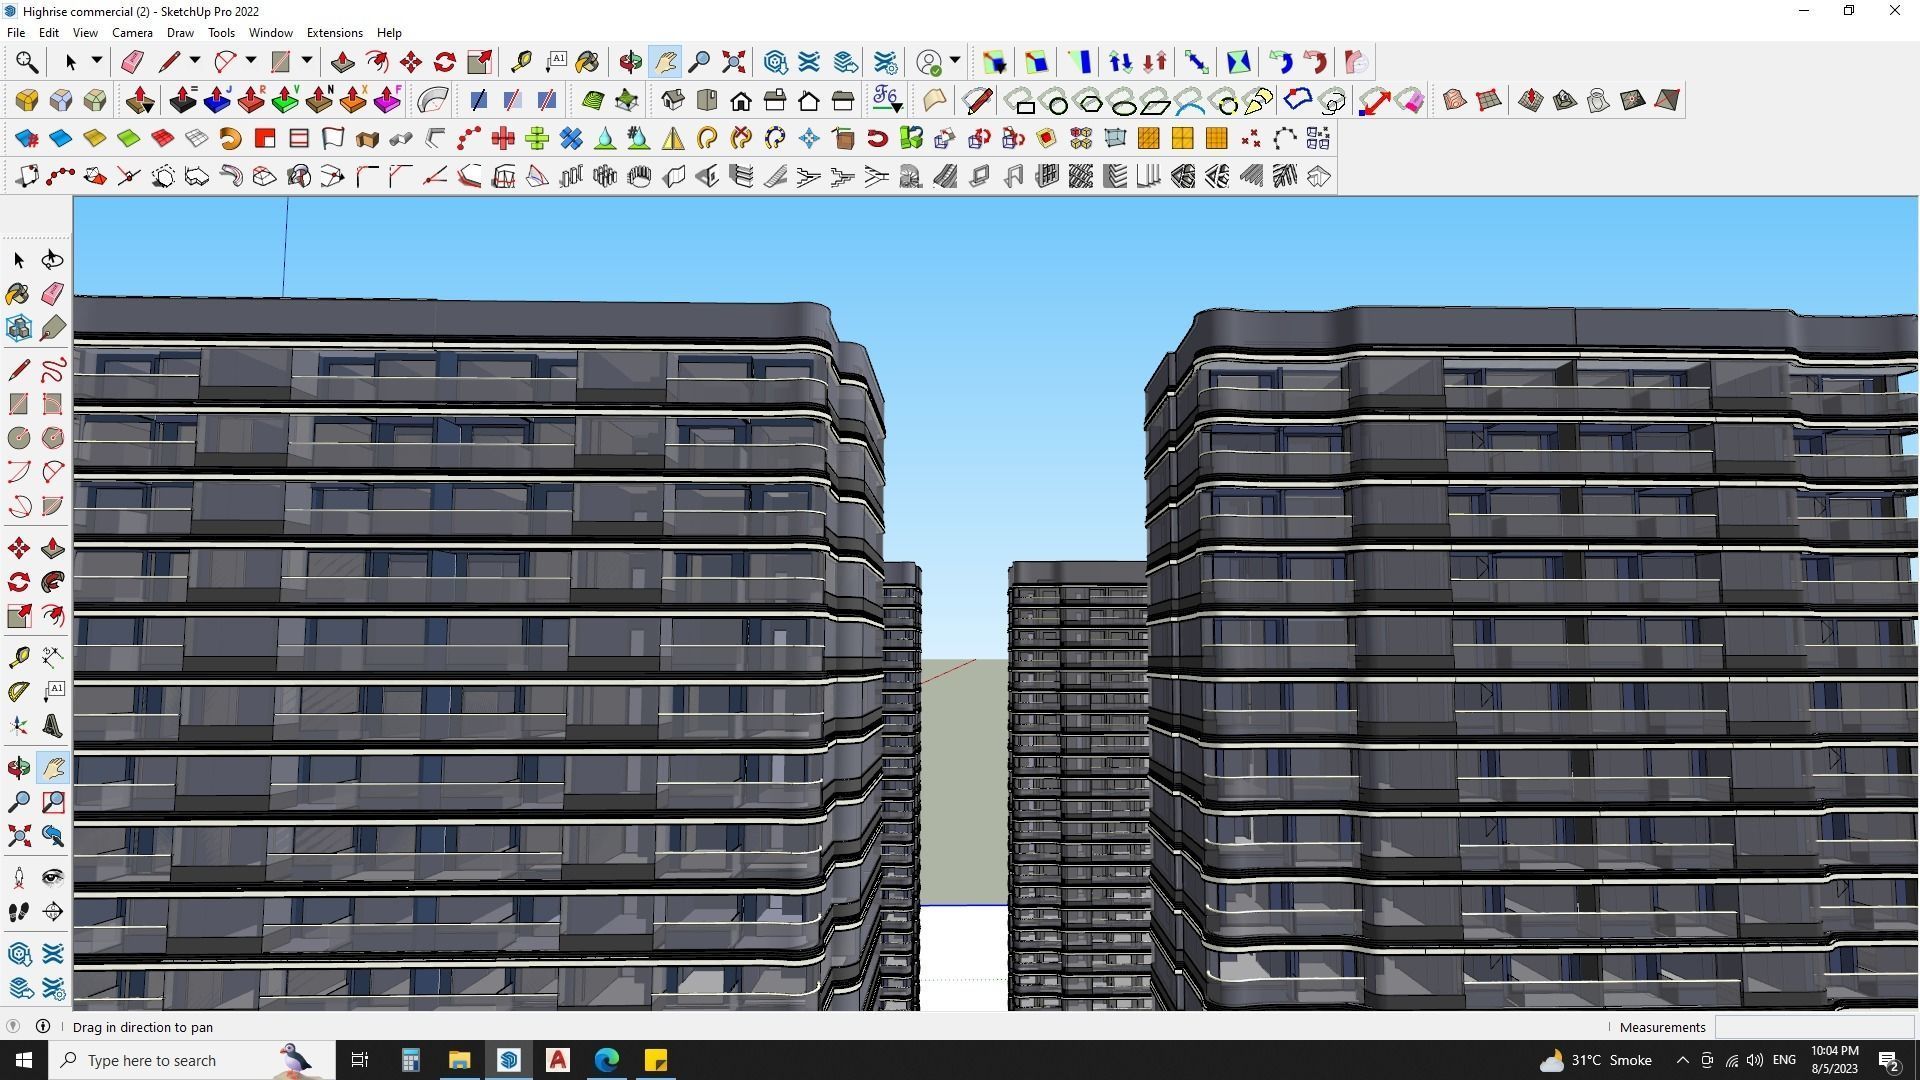Click the ENG language indicator
This screenshot has height=1080, width=1920.
click(x=1783, y=1060)
